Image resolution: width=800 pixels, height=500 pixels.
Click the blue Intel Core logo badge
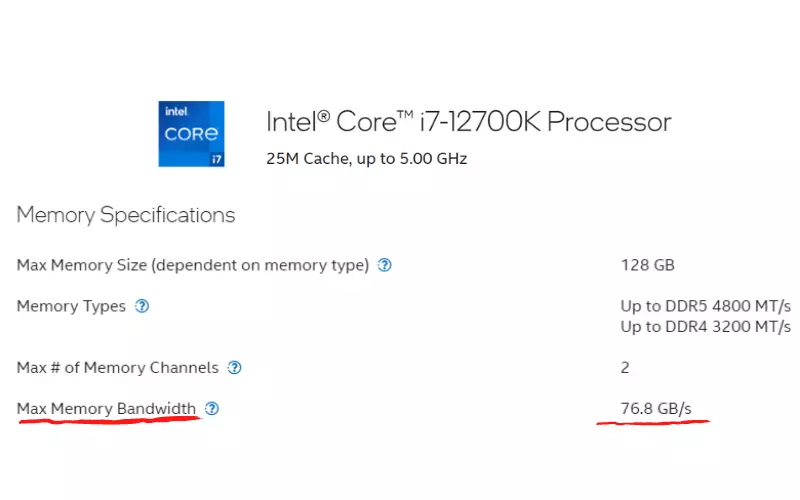coord(191,134)
